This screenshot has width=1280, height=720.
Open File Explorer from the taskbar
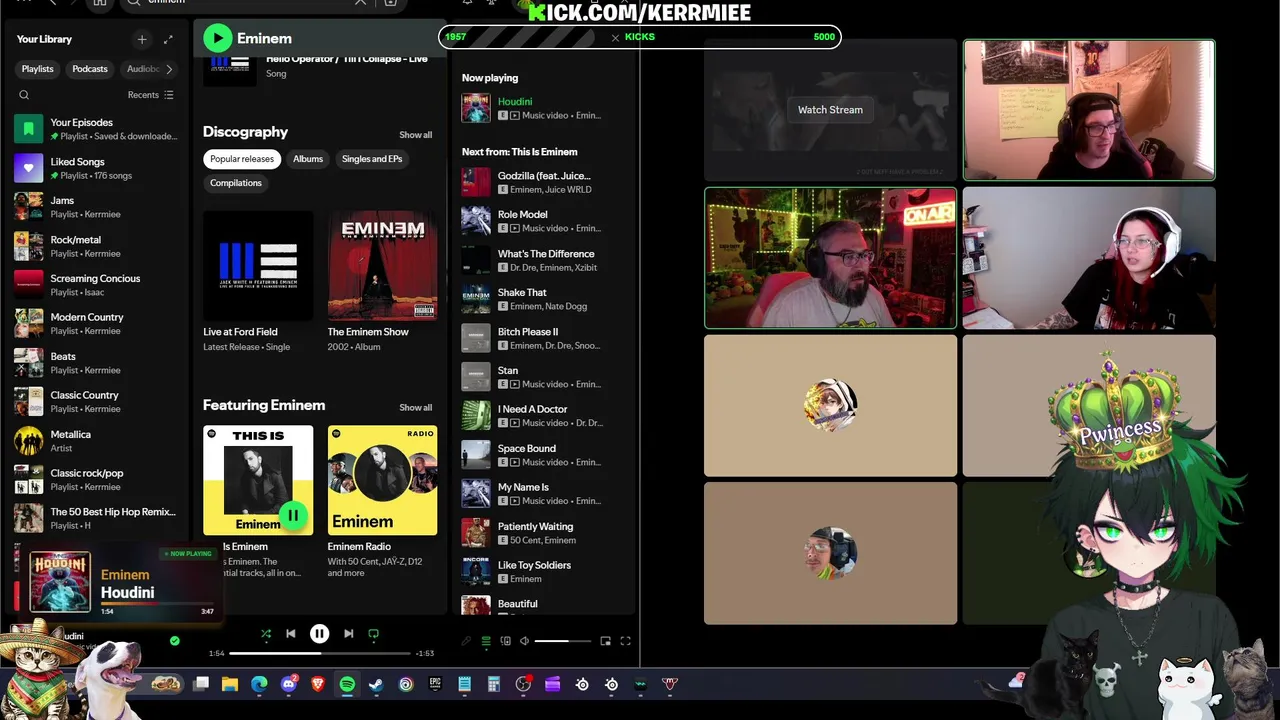pos(230,684)
